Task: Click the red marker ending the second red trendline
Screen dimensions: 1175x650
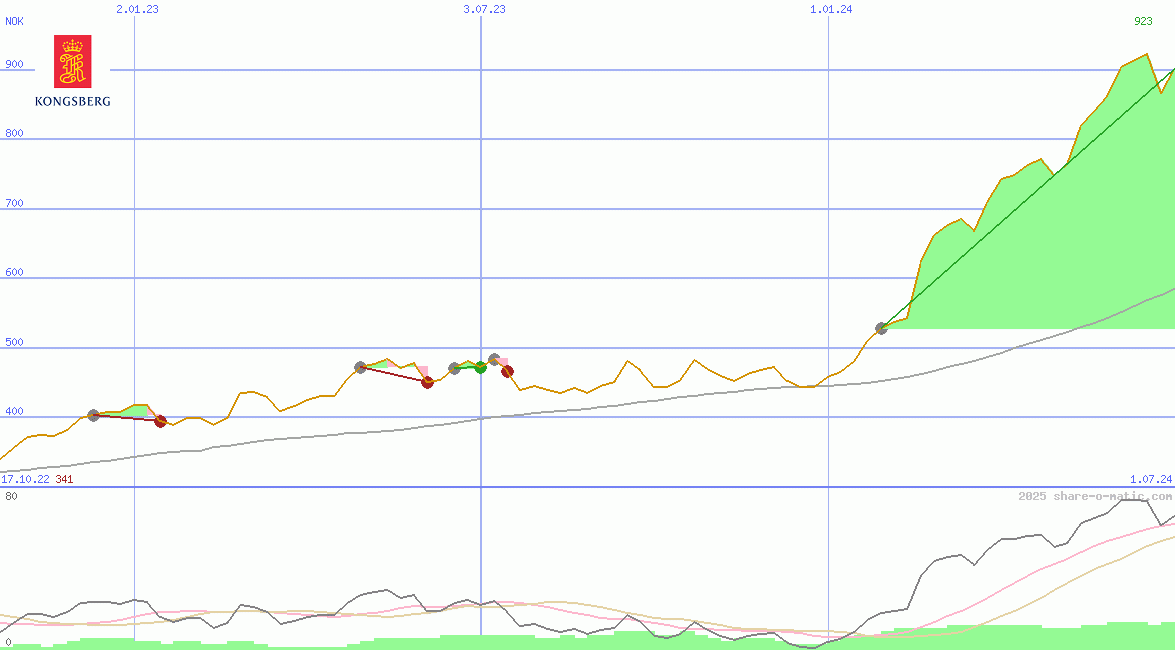Action: [428, 381]
